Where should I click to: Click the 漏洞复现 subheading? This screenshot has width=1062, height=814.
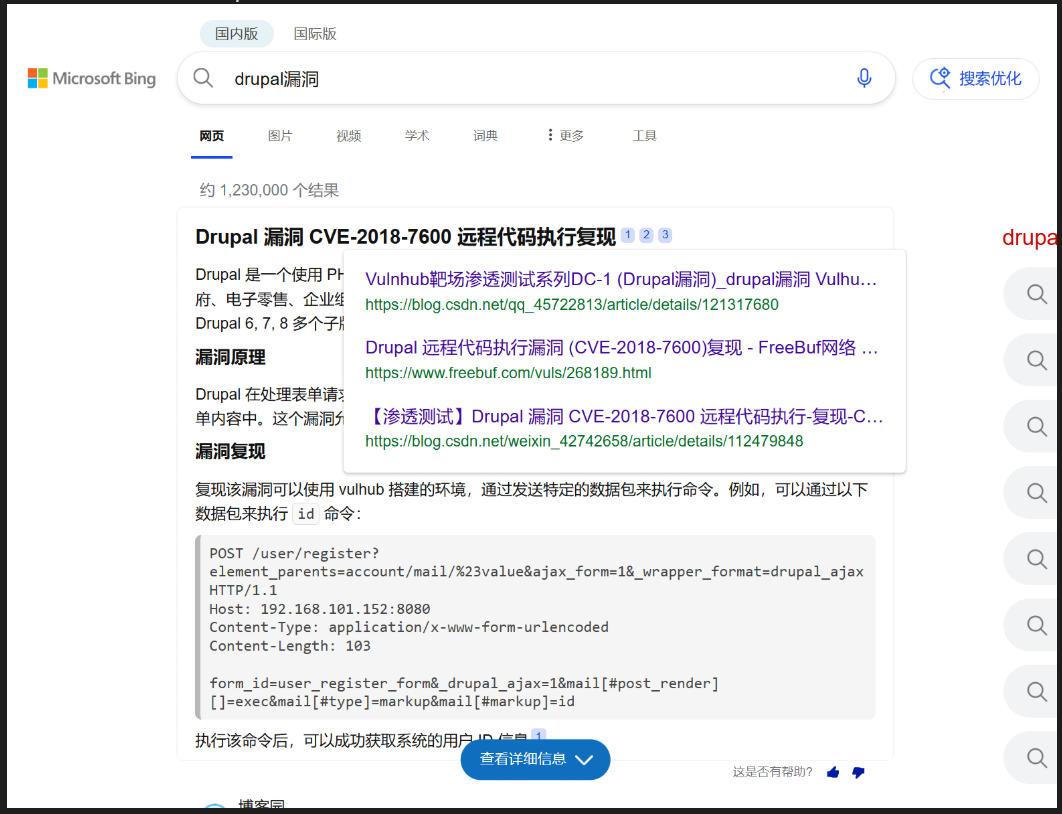(230, 451)
